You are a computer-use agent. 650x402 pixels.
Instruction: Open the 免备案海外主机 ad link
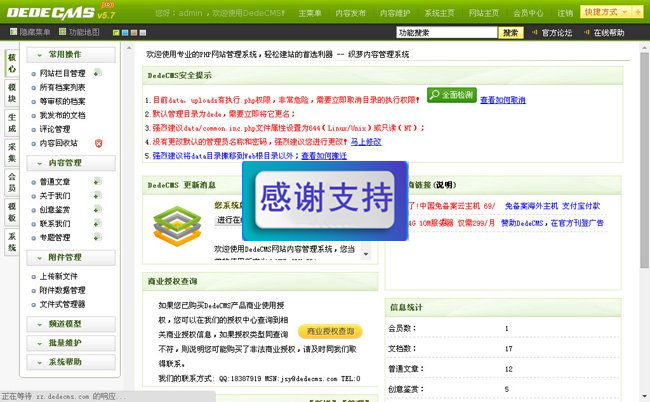[531, 206]
